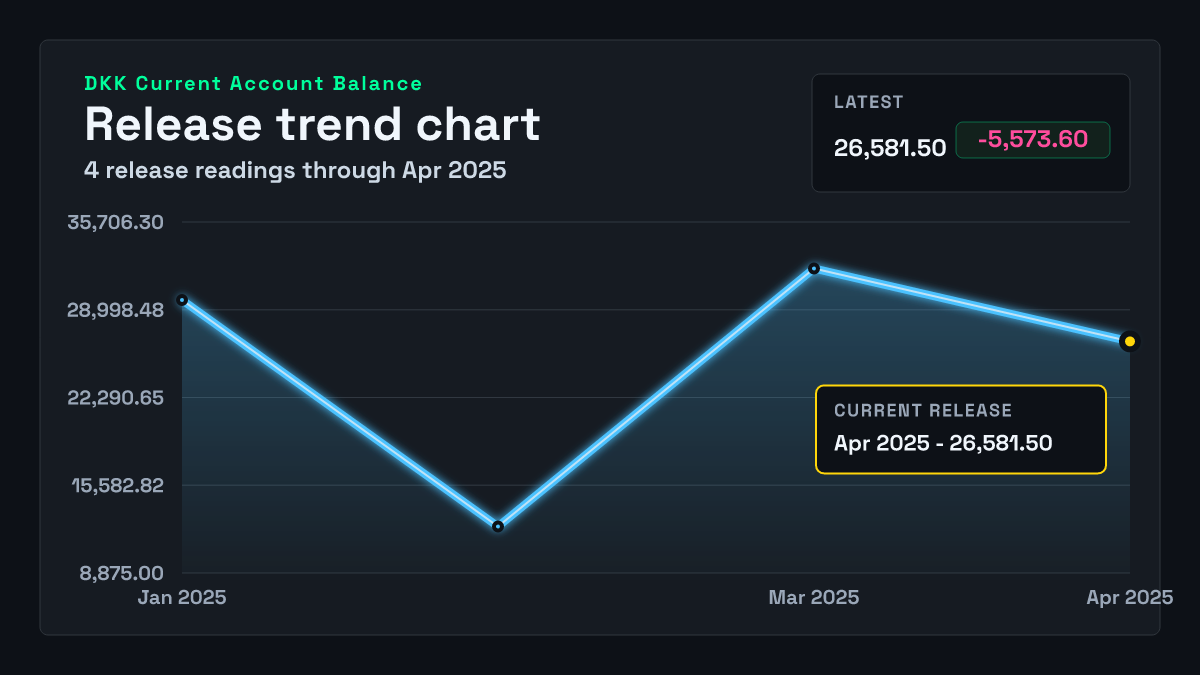This screenshot has height=675, width=1200.
Task: Click the latest value 26,581.50
Action: click(x=890, y=148)
